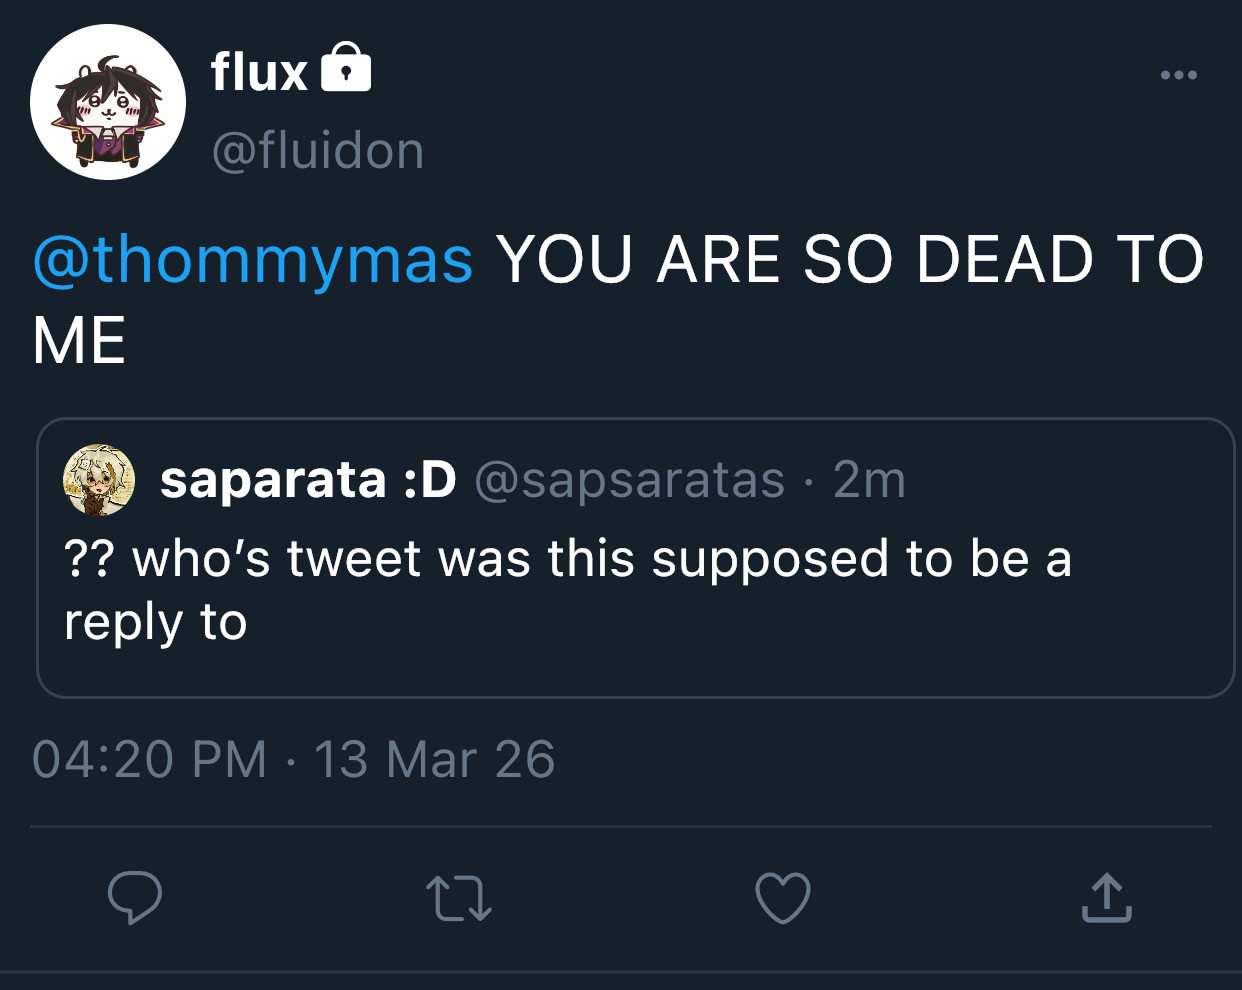Click the 04:20 PM post time
The image size is (1242, 990).
[x=150, y=759]
